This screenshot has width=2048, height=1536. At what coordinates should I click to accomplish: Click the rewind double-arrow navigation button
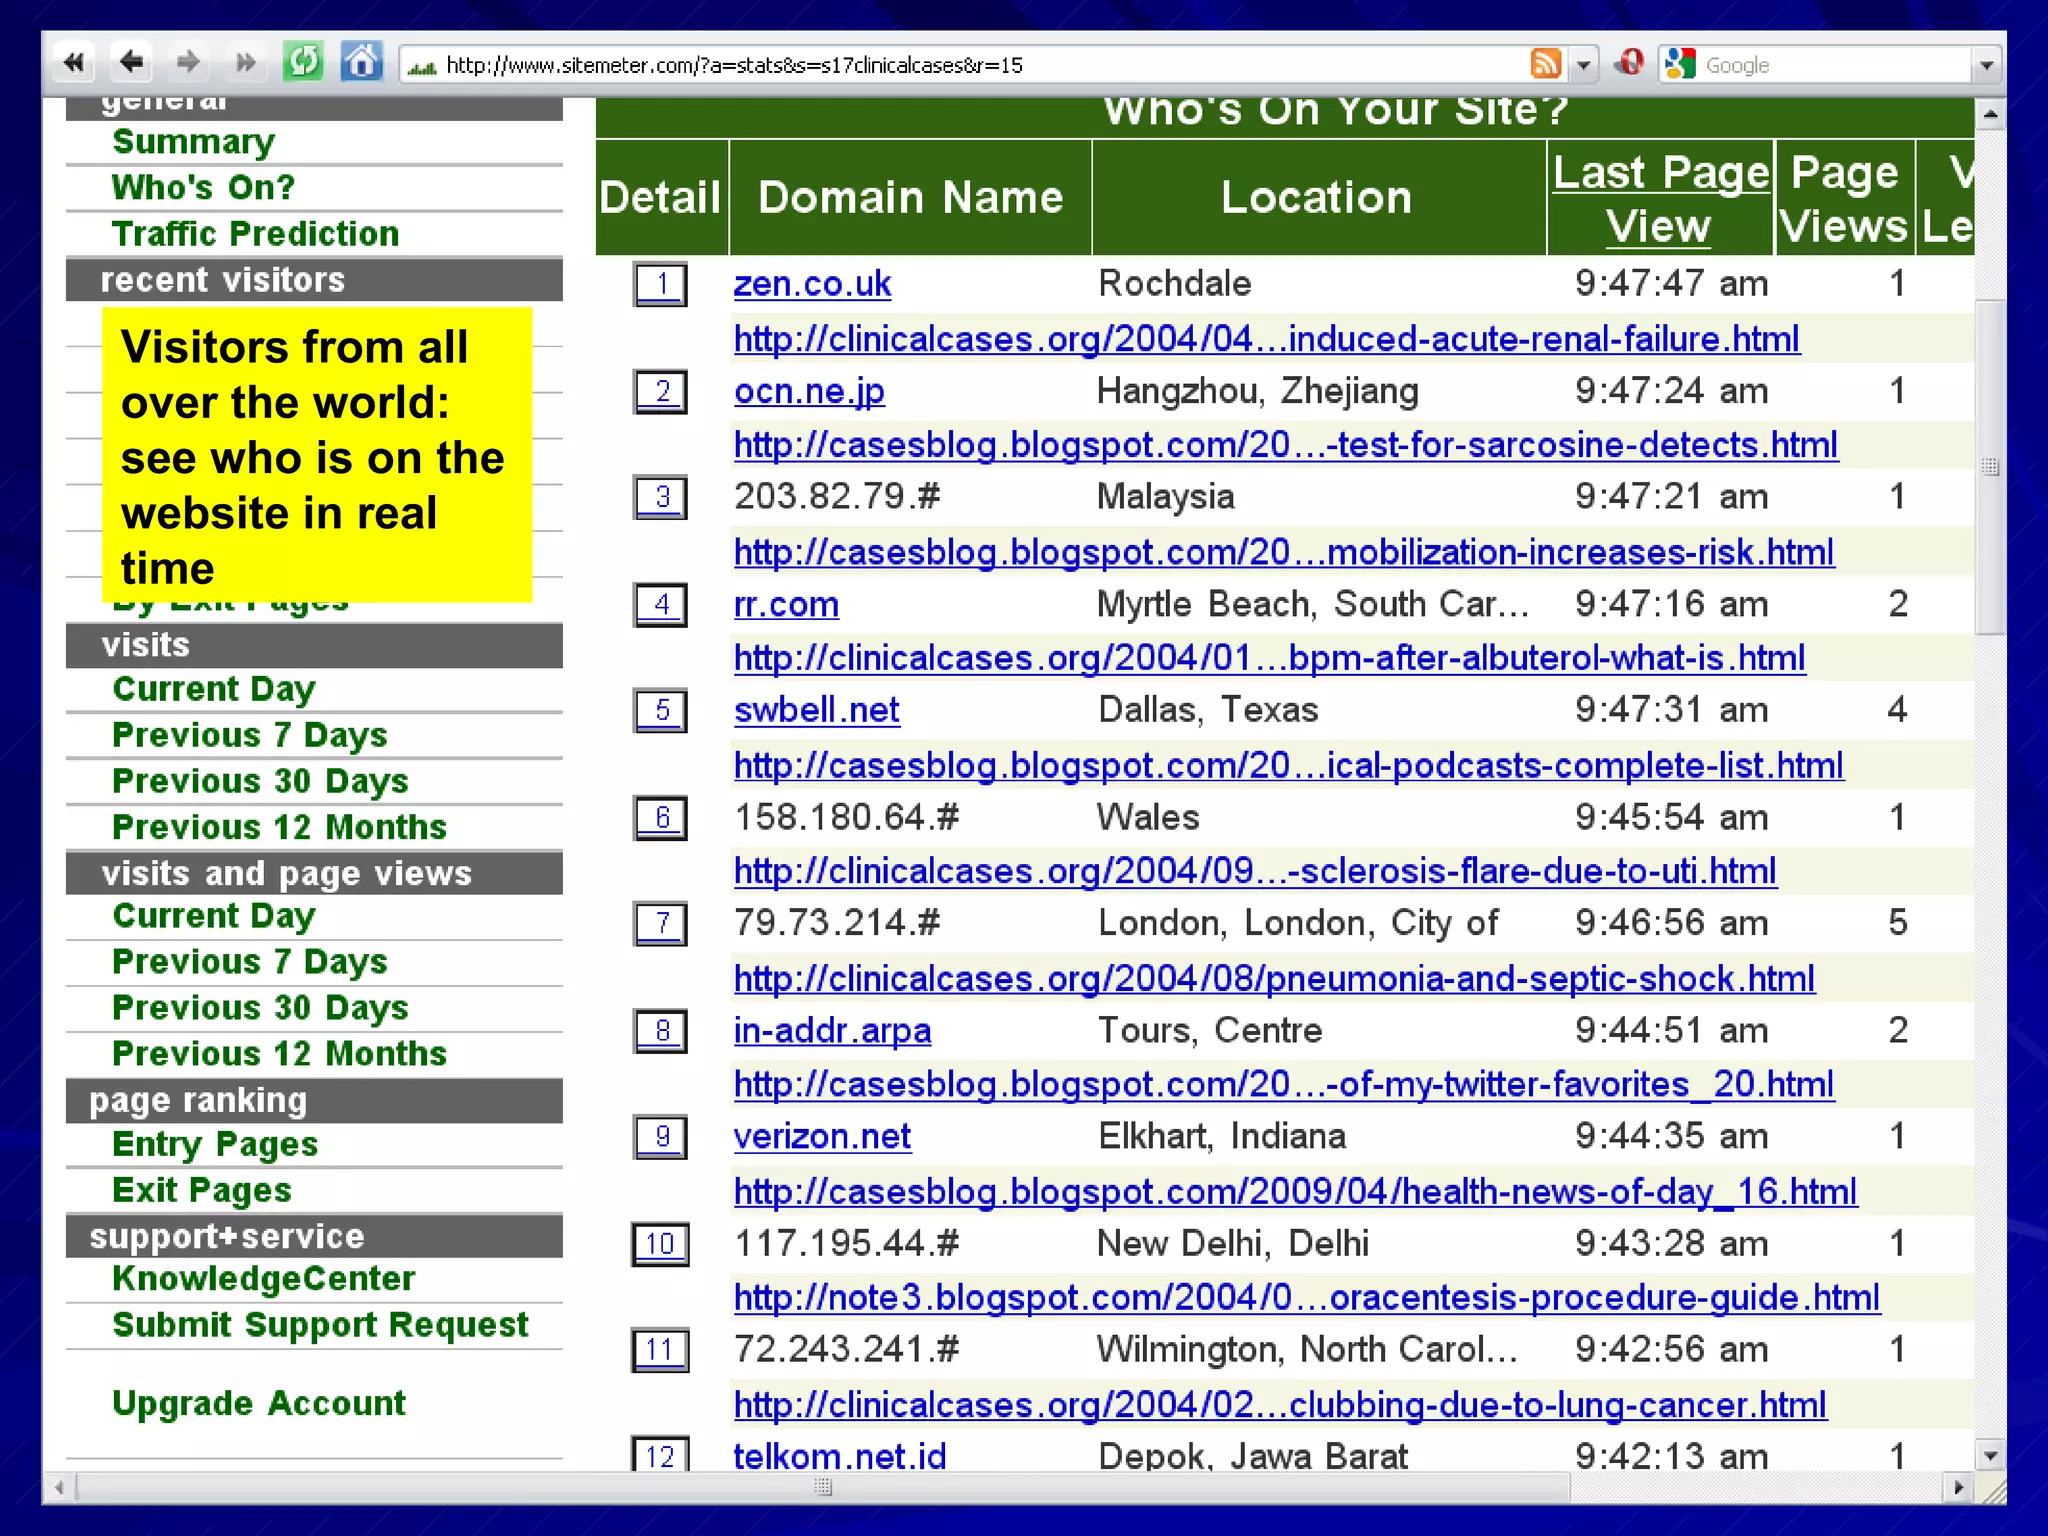(73, 63)
